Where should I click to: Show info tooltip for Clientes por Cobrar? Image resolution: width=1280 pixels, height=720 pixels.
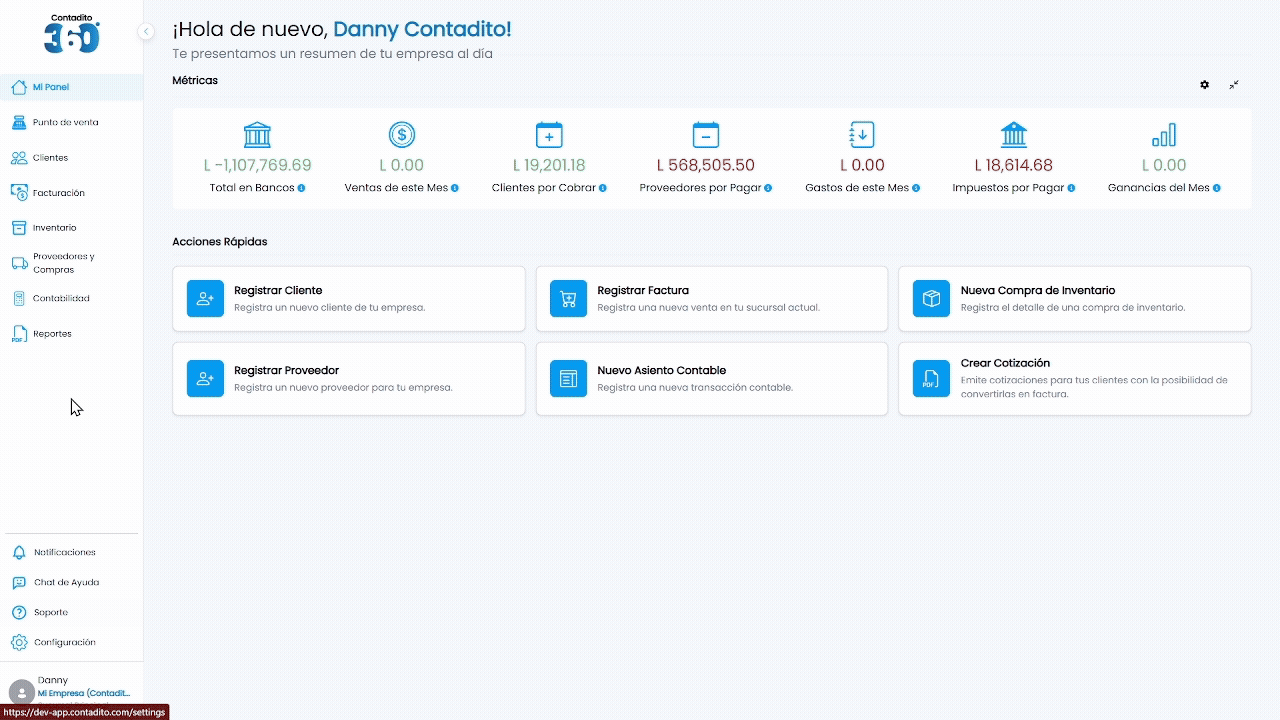point(603,188)
